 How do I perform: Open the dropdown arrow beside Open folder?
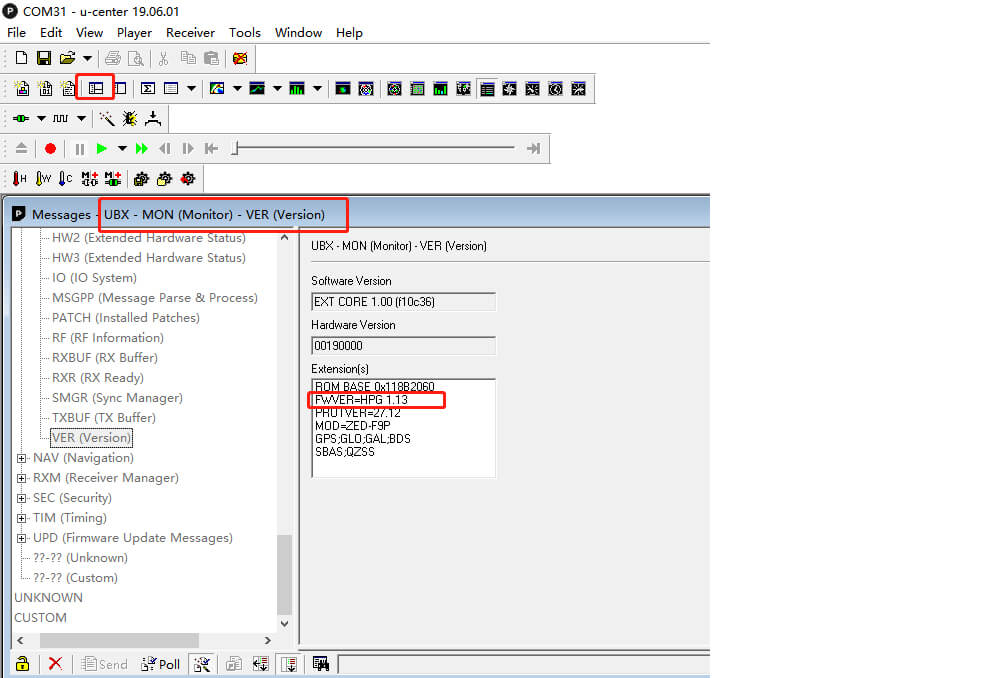[87, 58]
